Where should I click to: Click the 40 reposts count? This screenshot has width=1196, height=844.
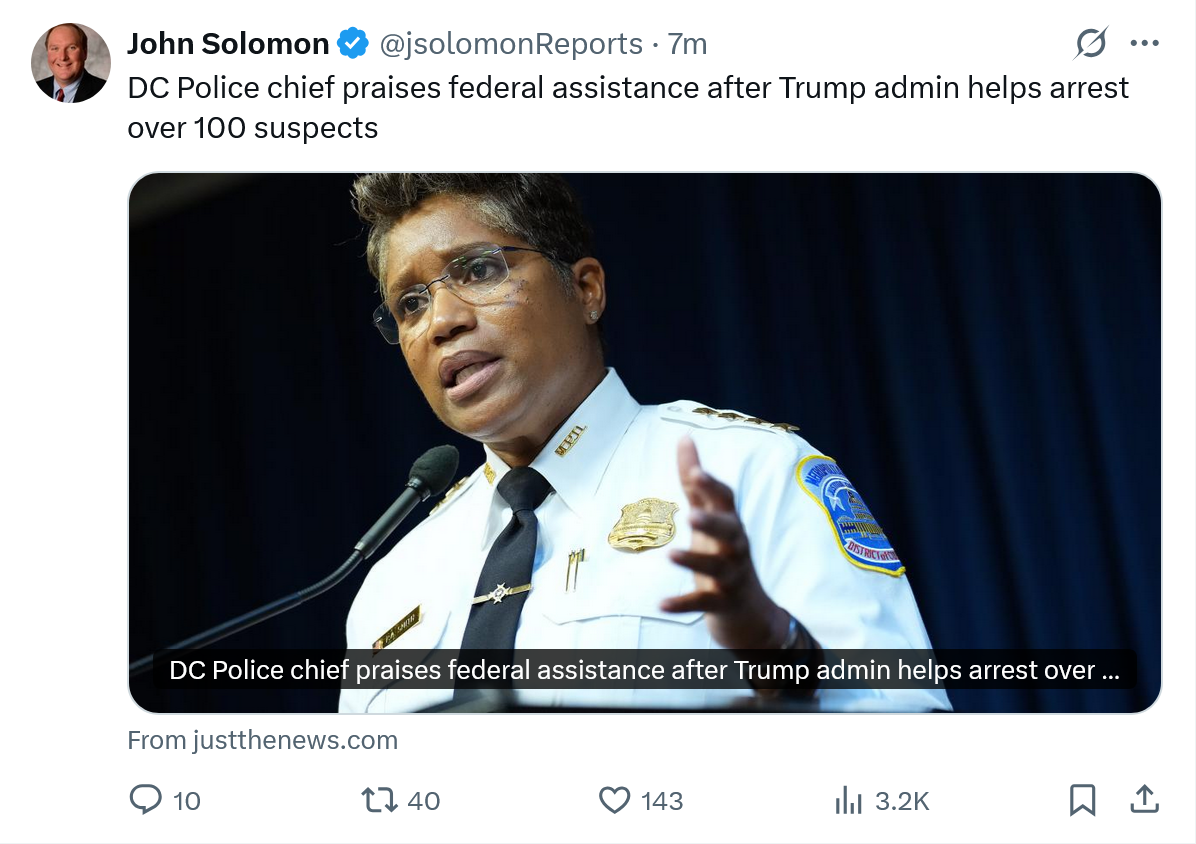[423, 801]
